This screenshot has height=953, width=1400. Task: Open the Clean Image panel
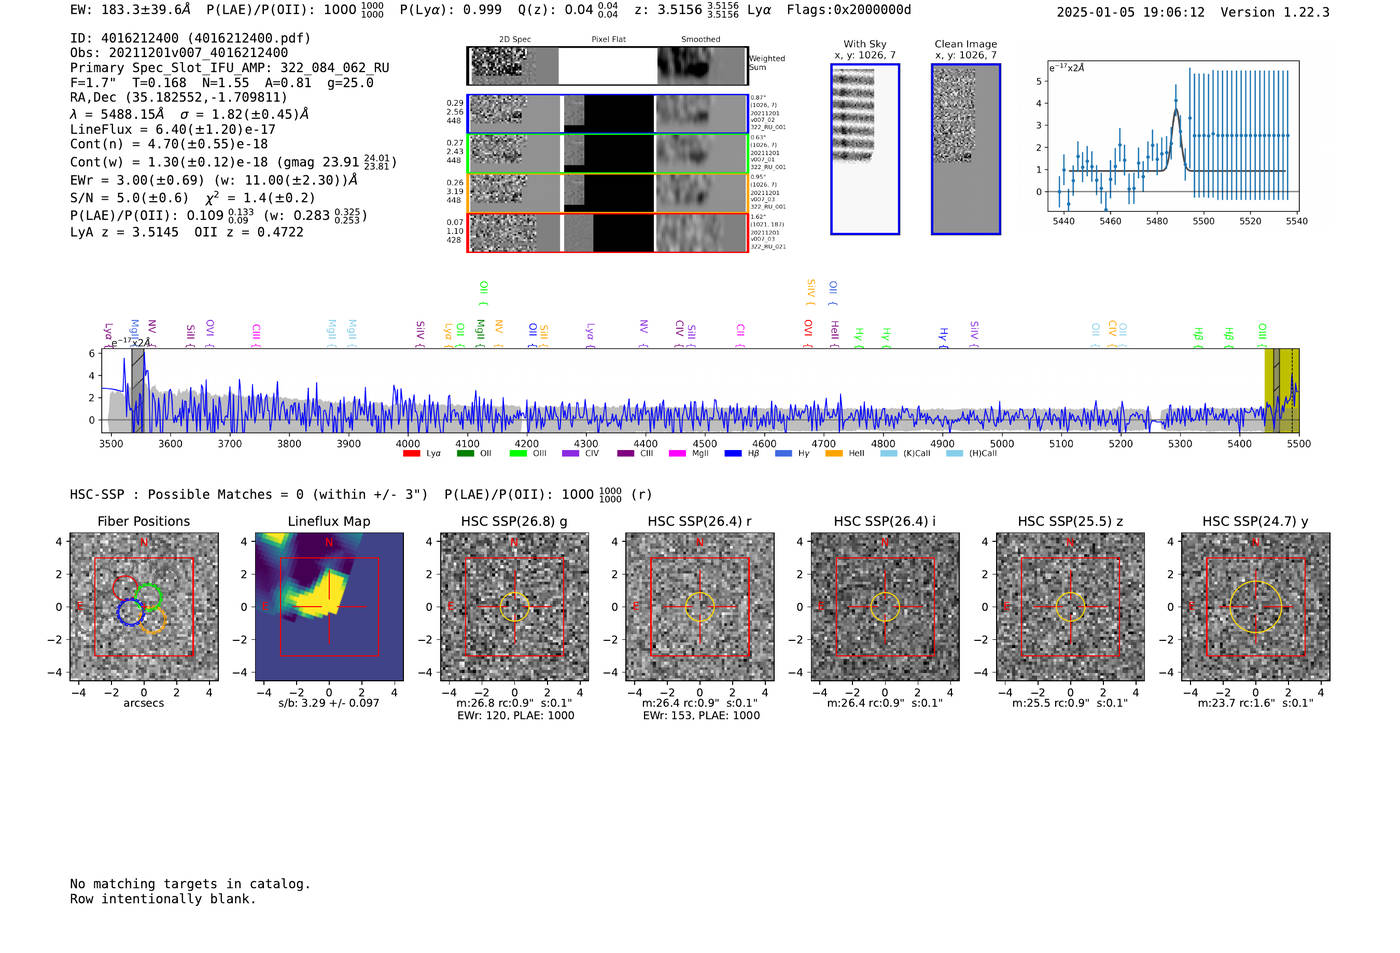tap(966, 149)
